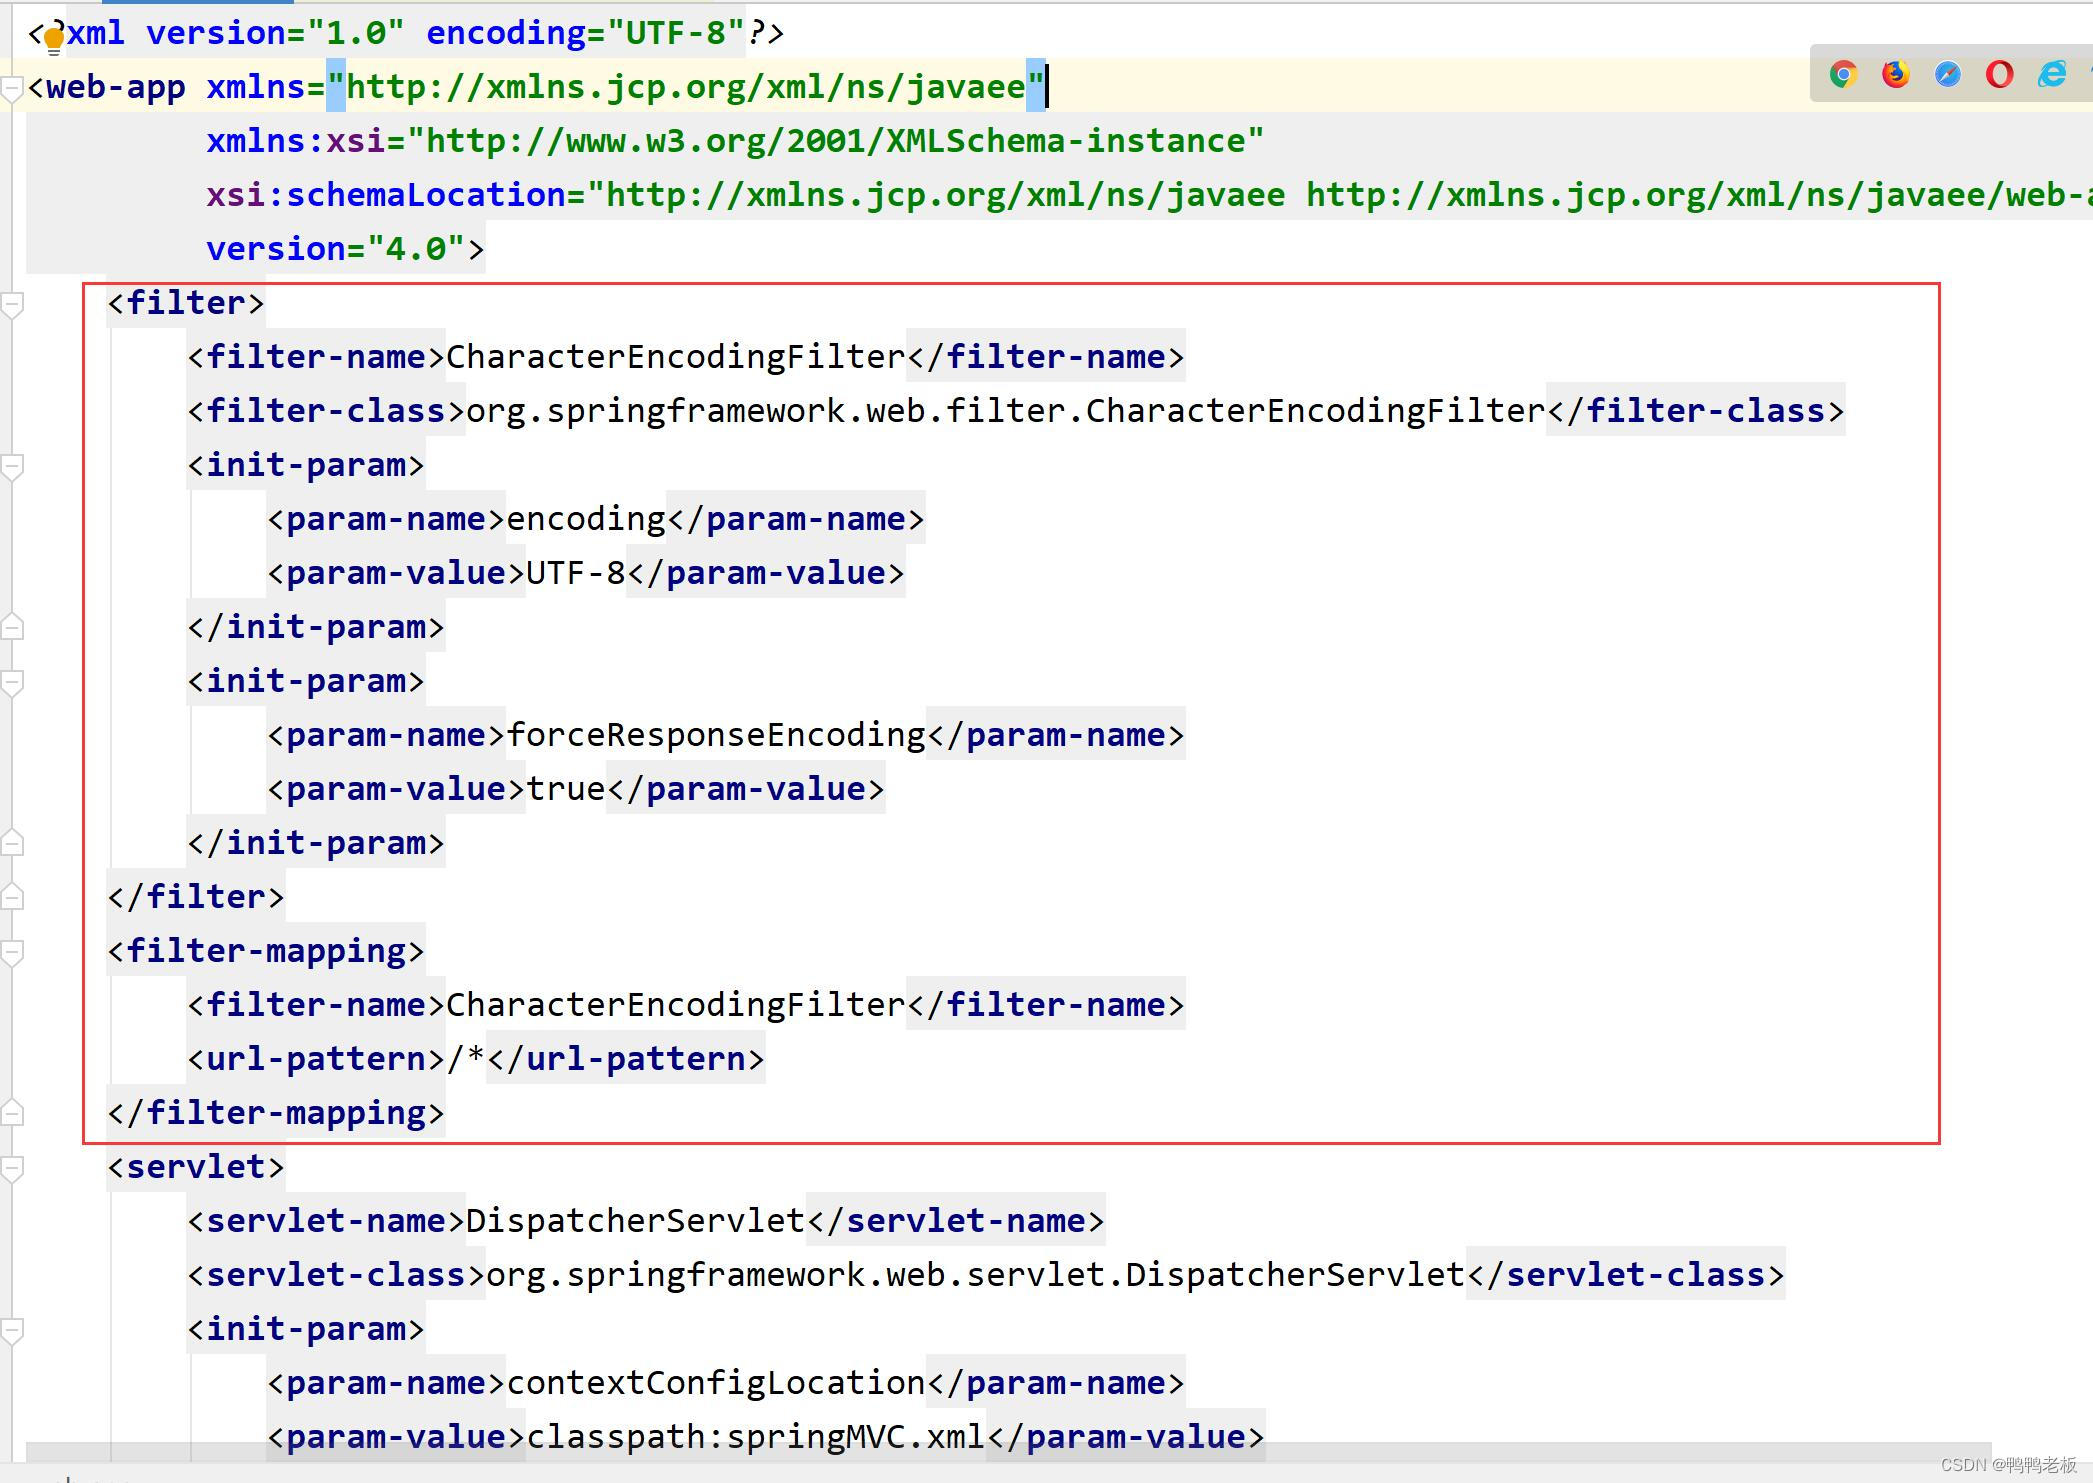The width and height of the screenshot is (2093, 1483).
Task: Open preview in Firefox browser
Action: click(x=1896, y=74)
